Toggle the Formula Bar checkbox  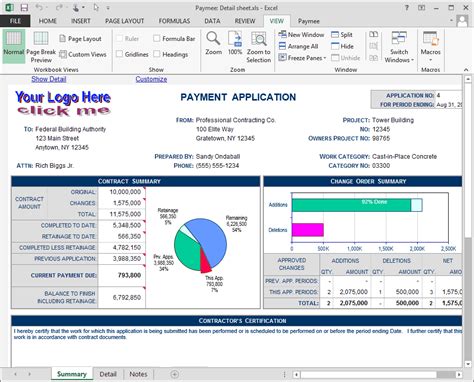click(157, 39)
